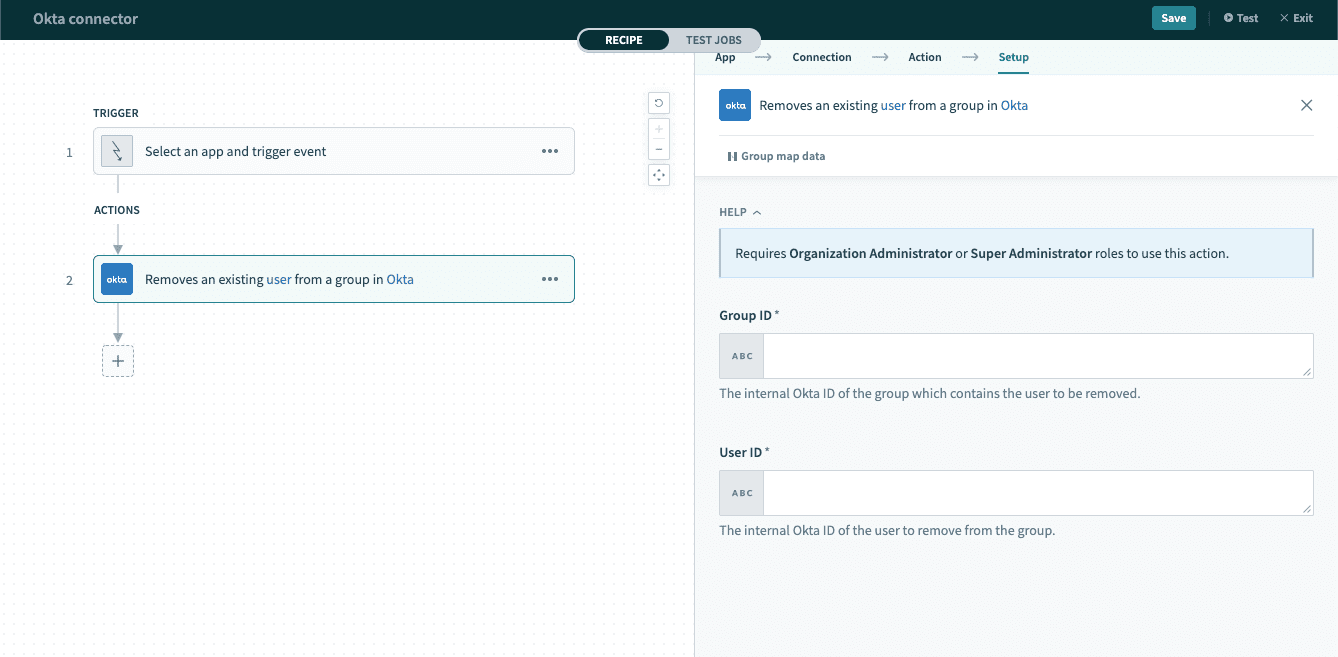Open the ellipsis menu on step 2

click(549, 279)
